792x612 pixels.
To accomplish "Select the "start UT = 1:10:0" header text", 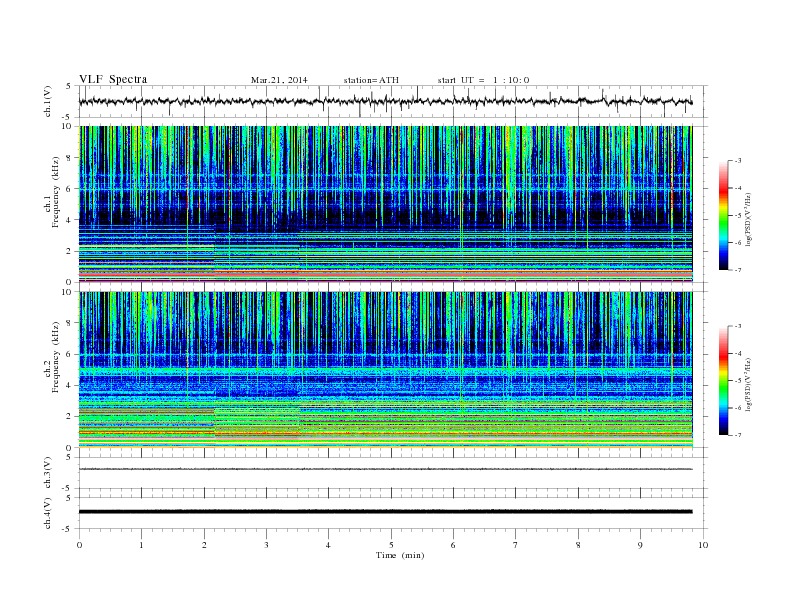I will tap(483, 80).
